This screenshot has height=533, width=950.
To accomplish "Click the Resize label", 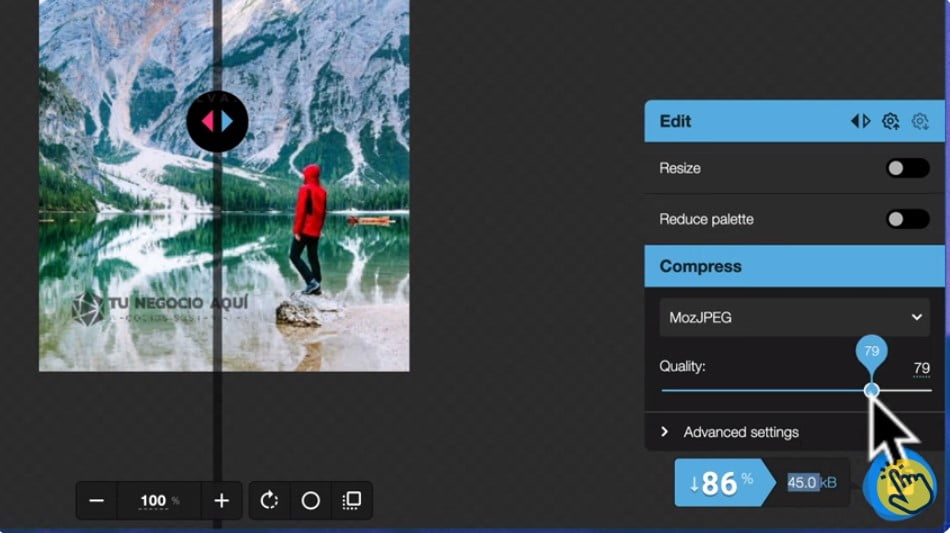I will pos(680,168).
